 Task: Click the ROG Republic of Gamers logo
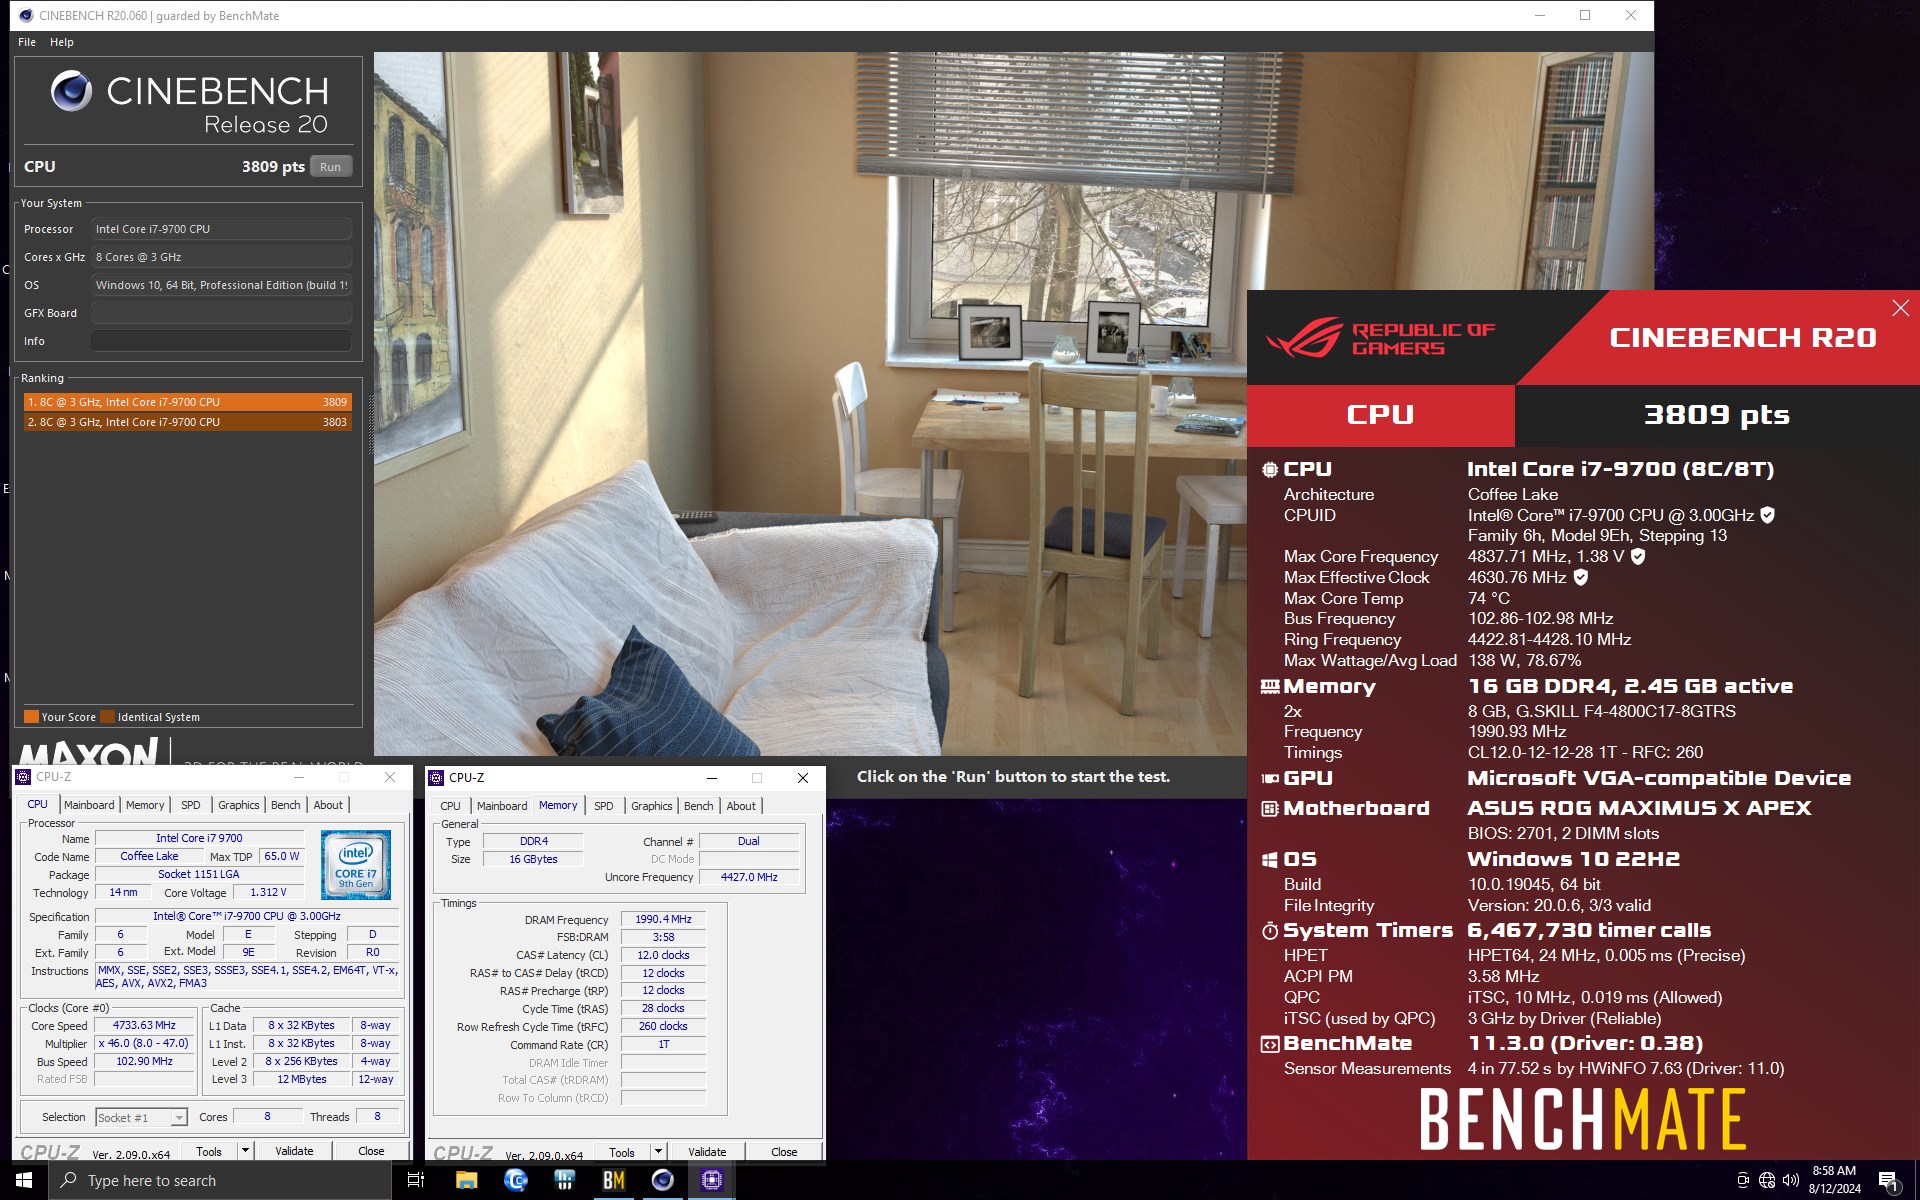click(x=1380, y=338)
